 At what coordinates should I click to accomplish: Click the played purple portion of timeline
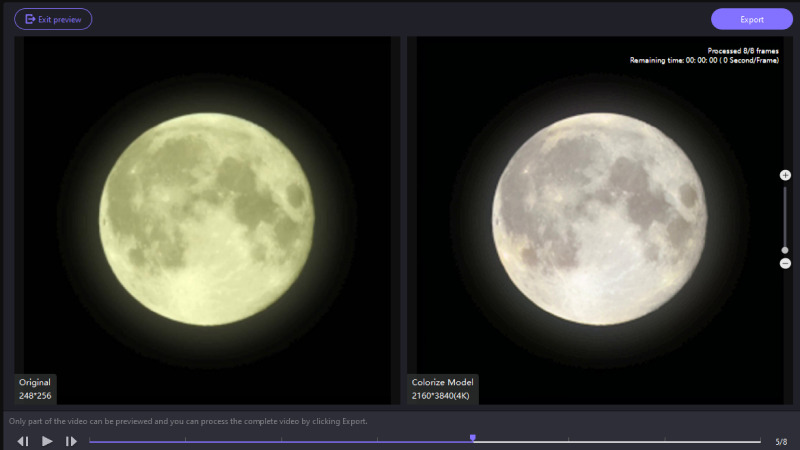[280, 441]
